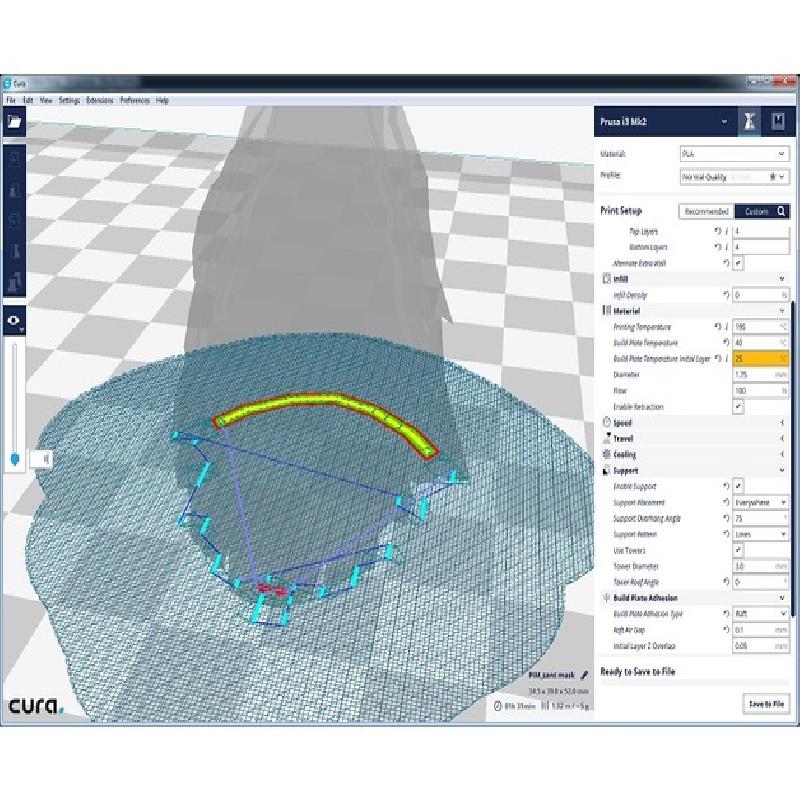Open the view mode eye icon

pyautogui.click(x=14, y=320)
